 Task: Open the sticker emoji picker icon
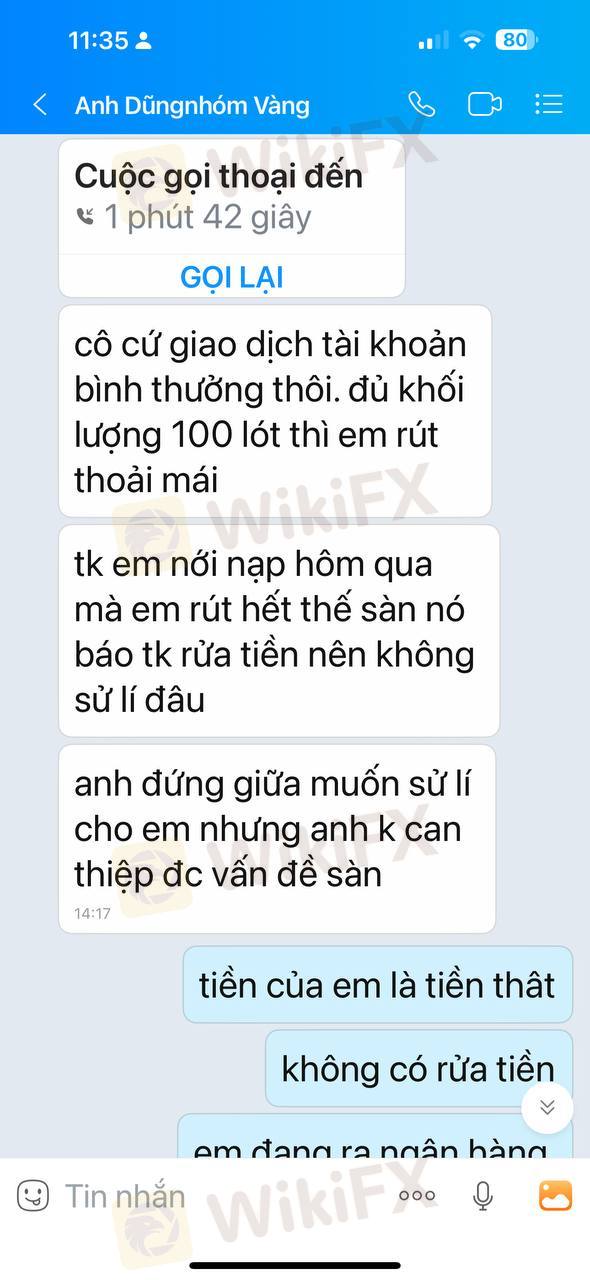click(33, 1195)
